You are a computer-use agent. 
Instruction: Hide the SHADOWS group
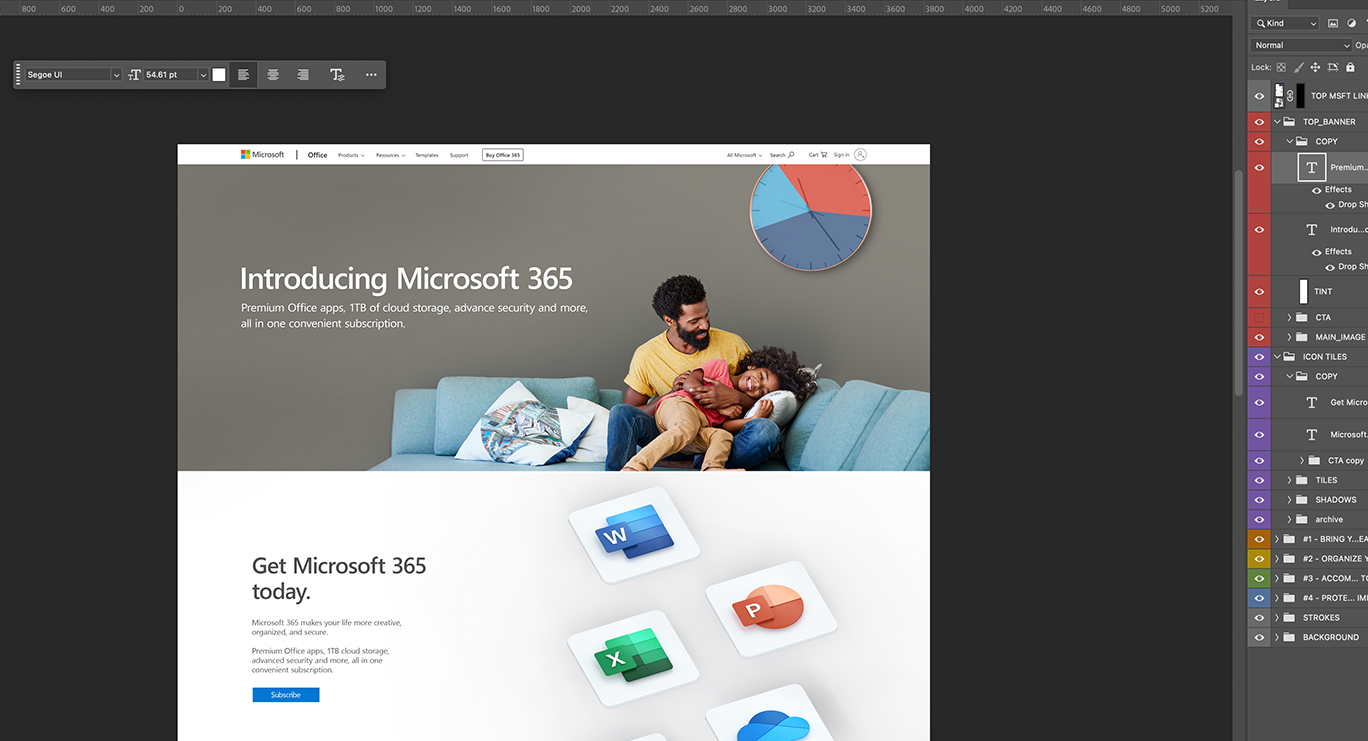tap(1259, 499)
